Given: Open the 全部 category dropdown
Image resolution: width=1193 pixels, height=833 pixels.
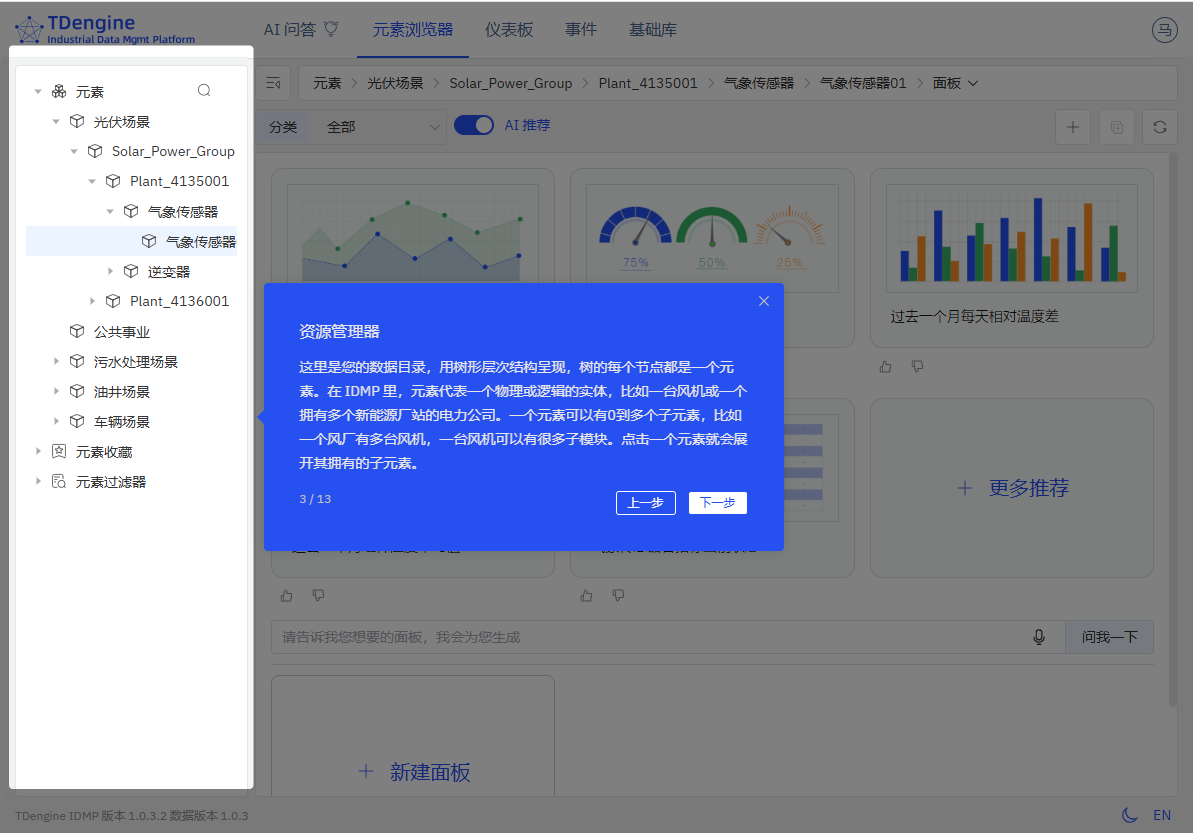Looking at the screenshot, I should pyautogui.click(x=379, y=127).
